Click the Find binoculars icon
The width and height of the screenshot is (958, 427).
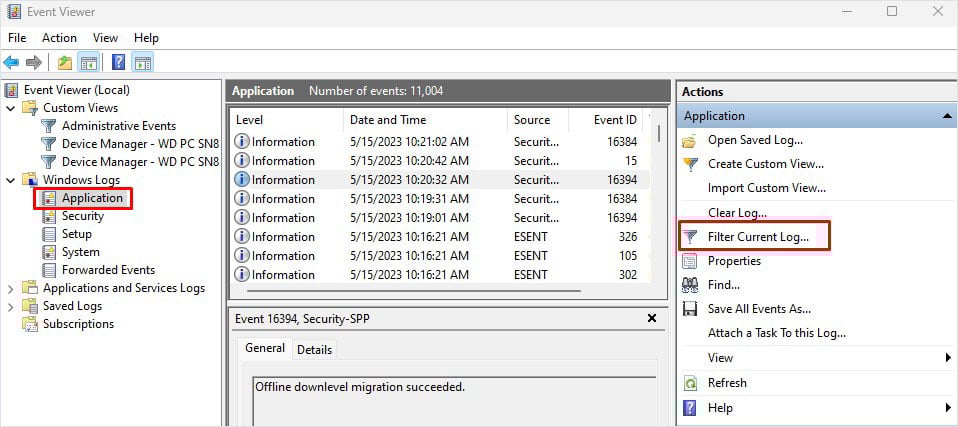pos(690,285)
